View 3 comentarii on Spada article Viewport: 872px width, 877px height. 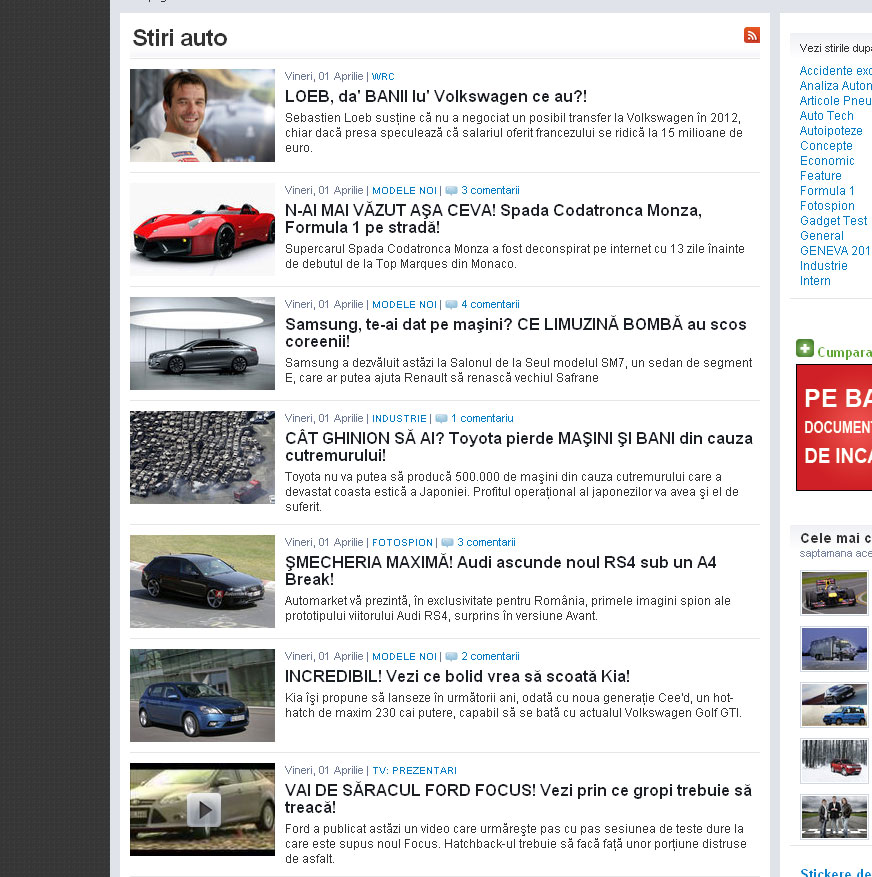[491, 191]
